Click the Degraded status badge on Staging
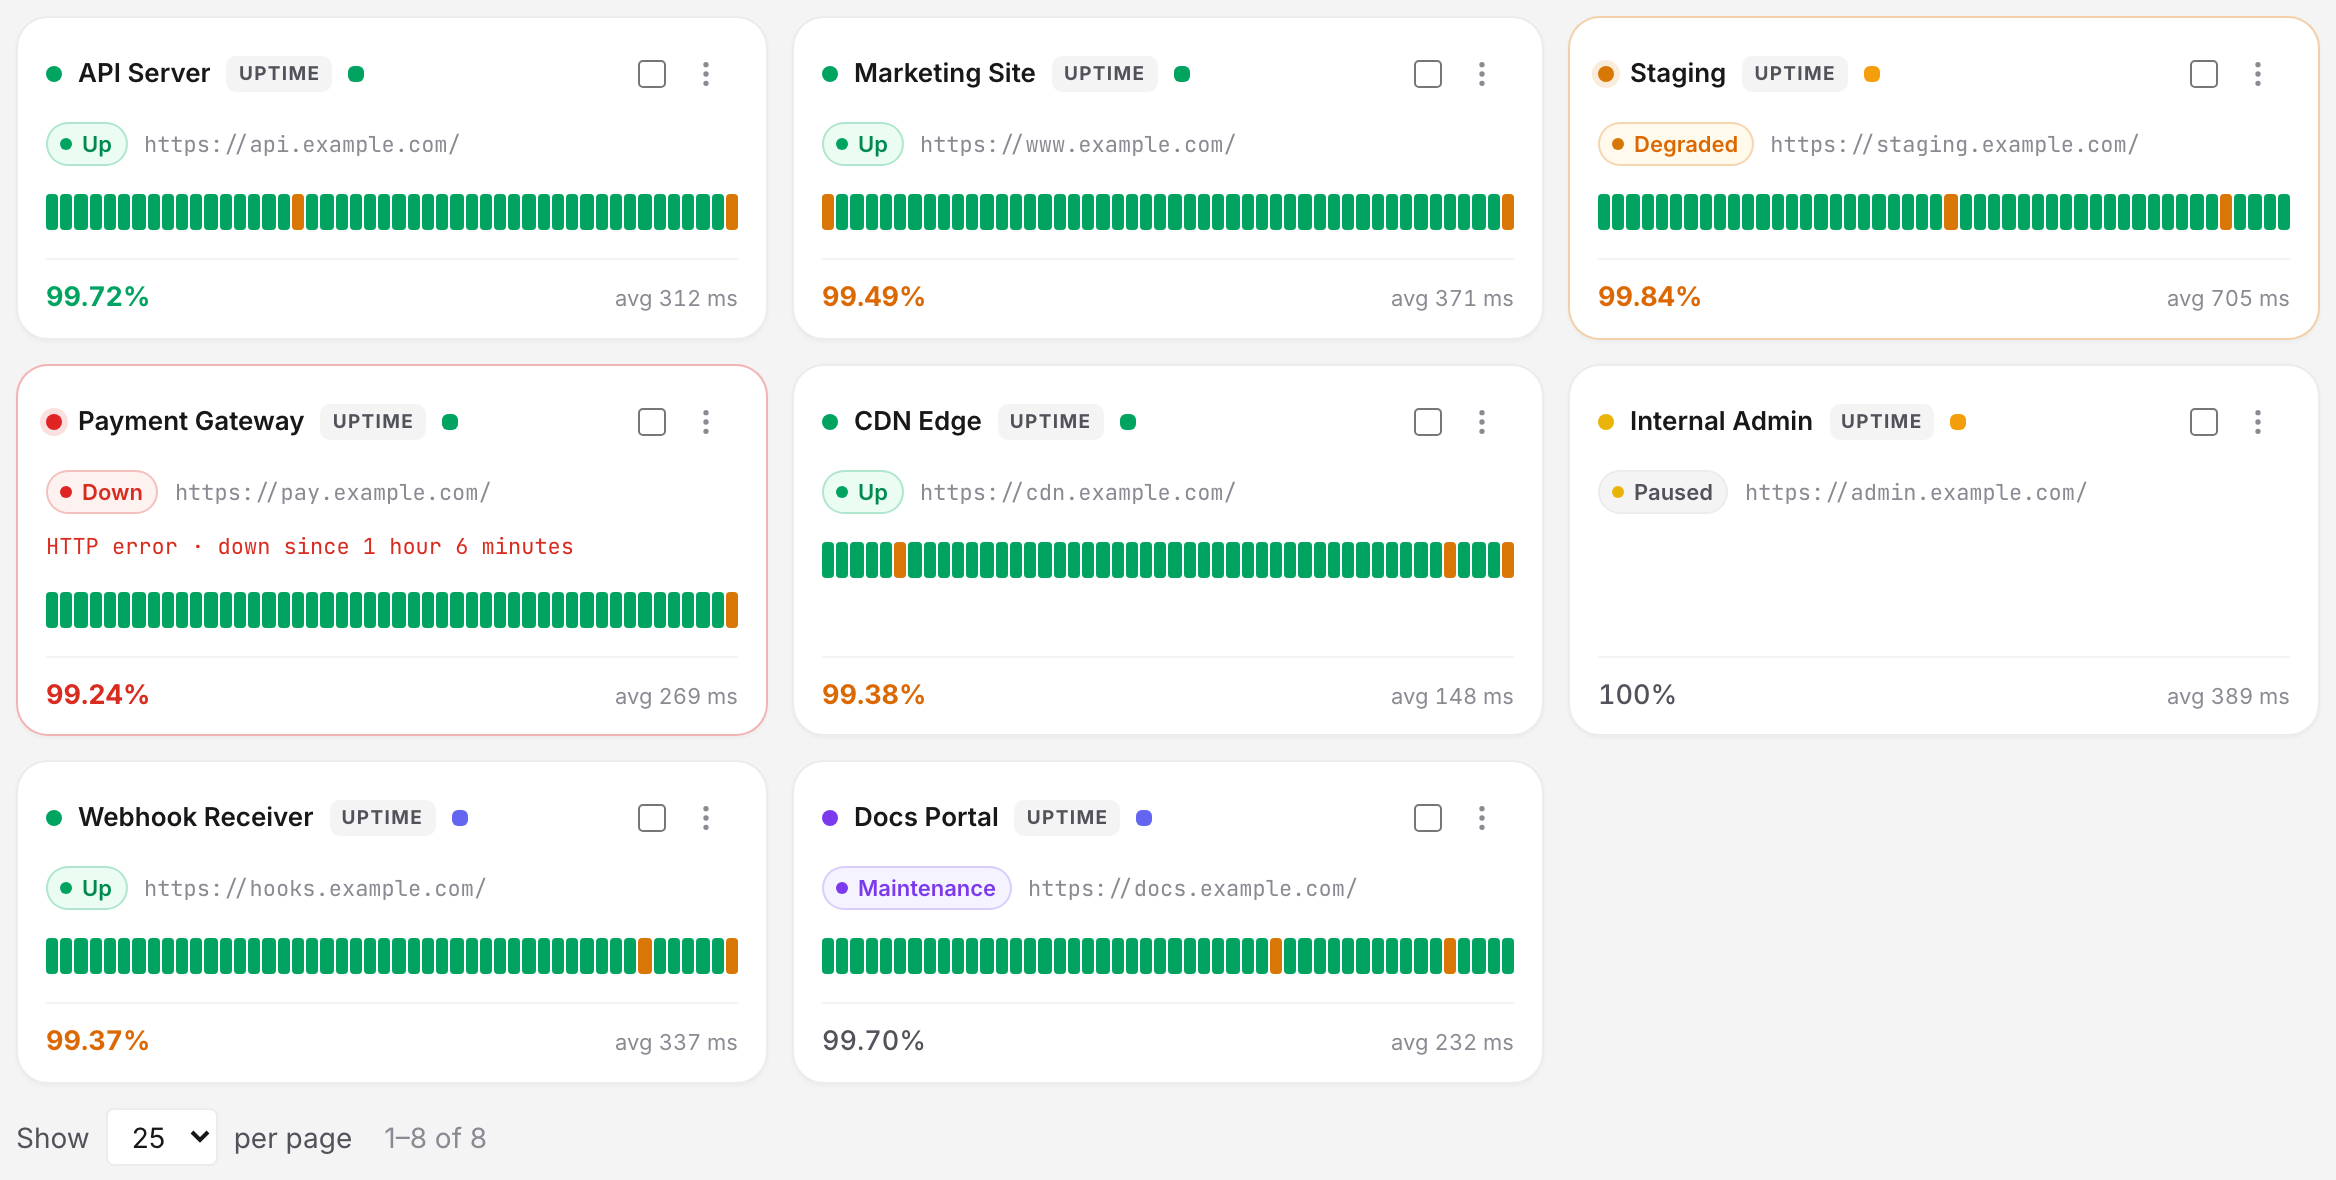 1675,144
